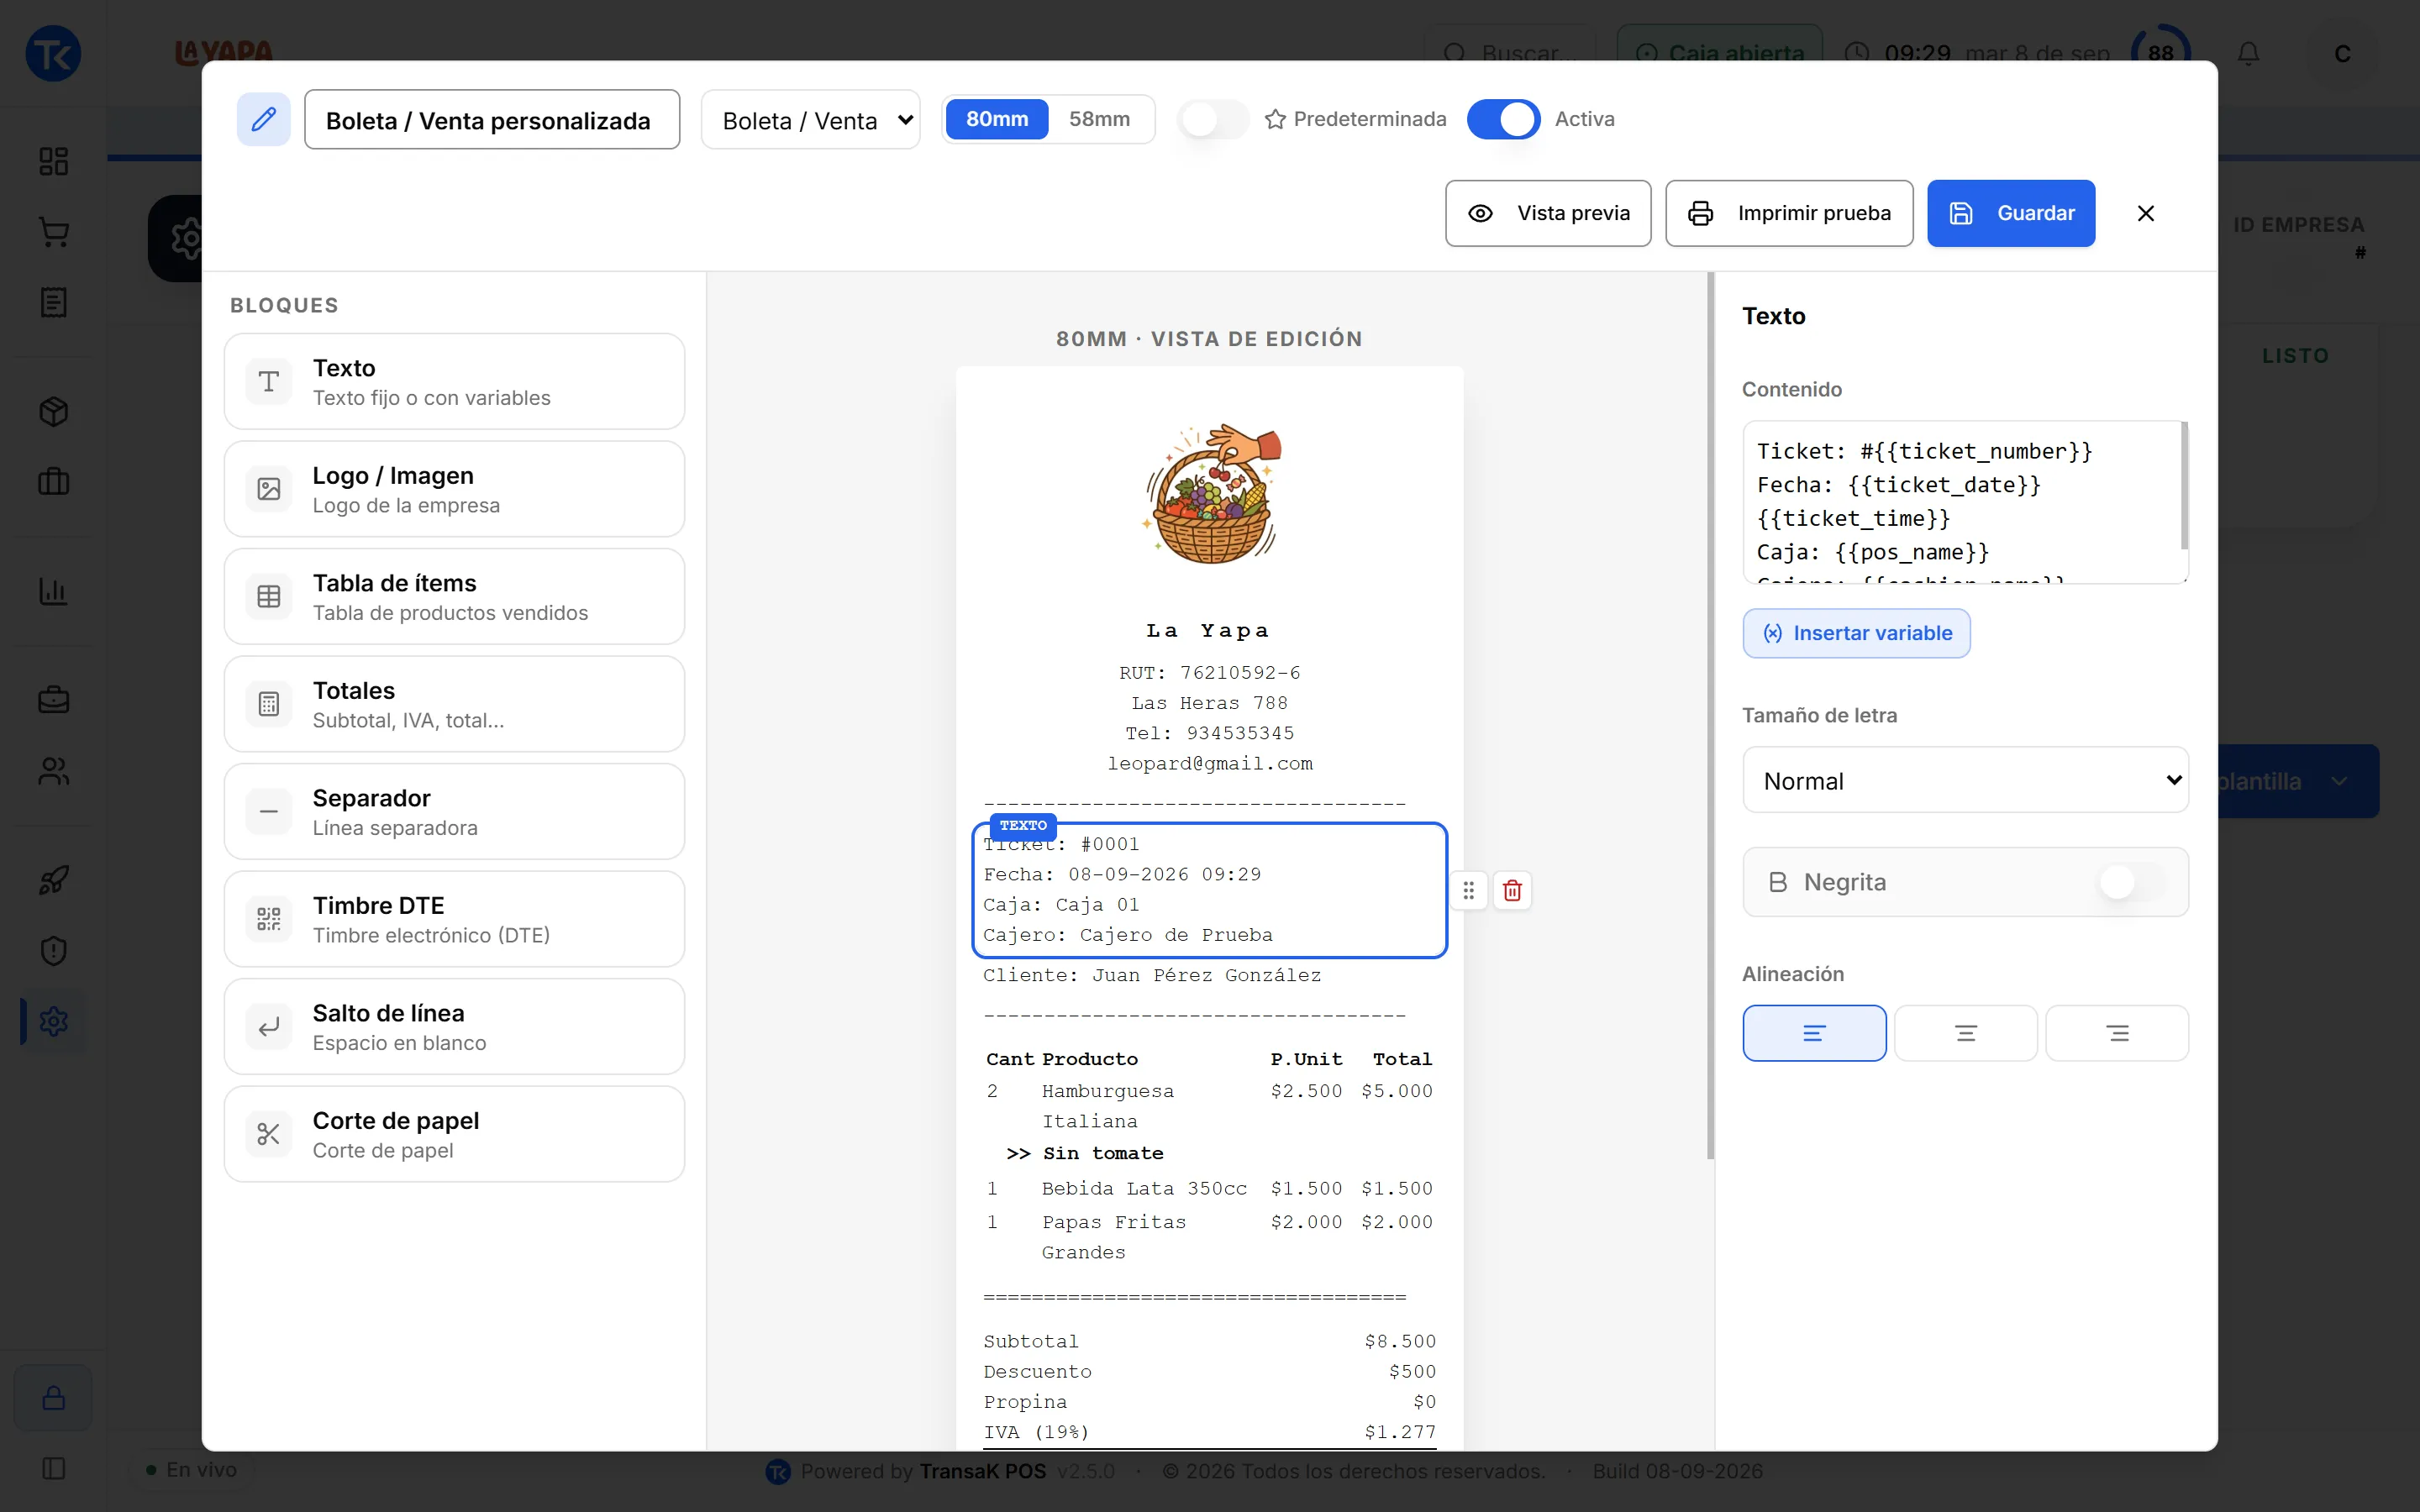Open the shopping cart icon in sidebar
2420x1512 pixels.
tap(53, 232)
